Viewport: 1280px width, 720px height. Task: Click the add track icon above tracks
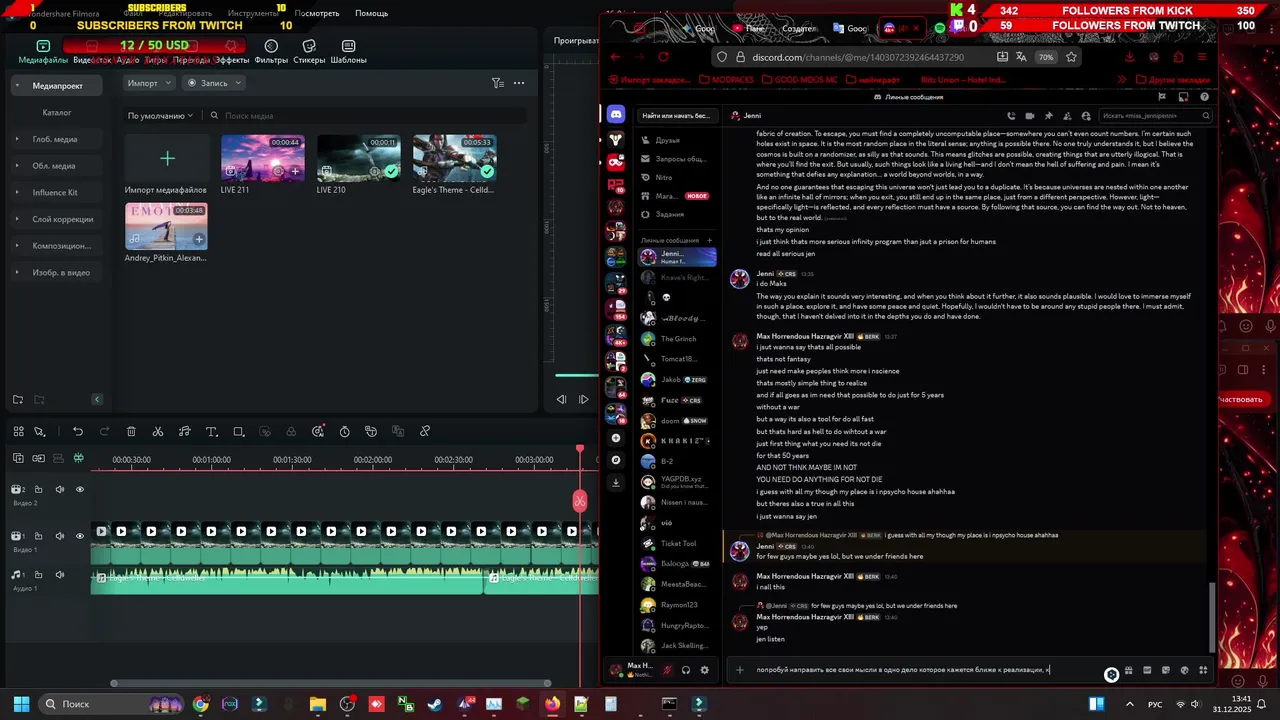point(18,459)
